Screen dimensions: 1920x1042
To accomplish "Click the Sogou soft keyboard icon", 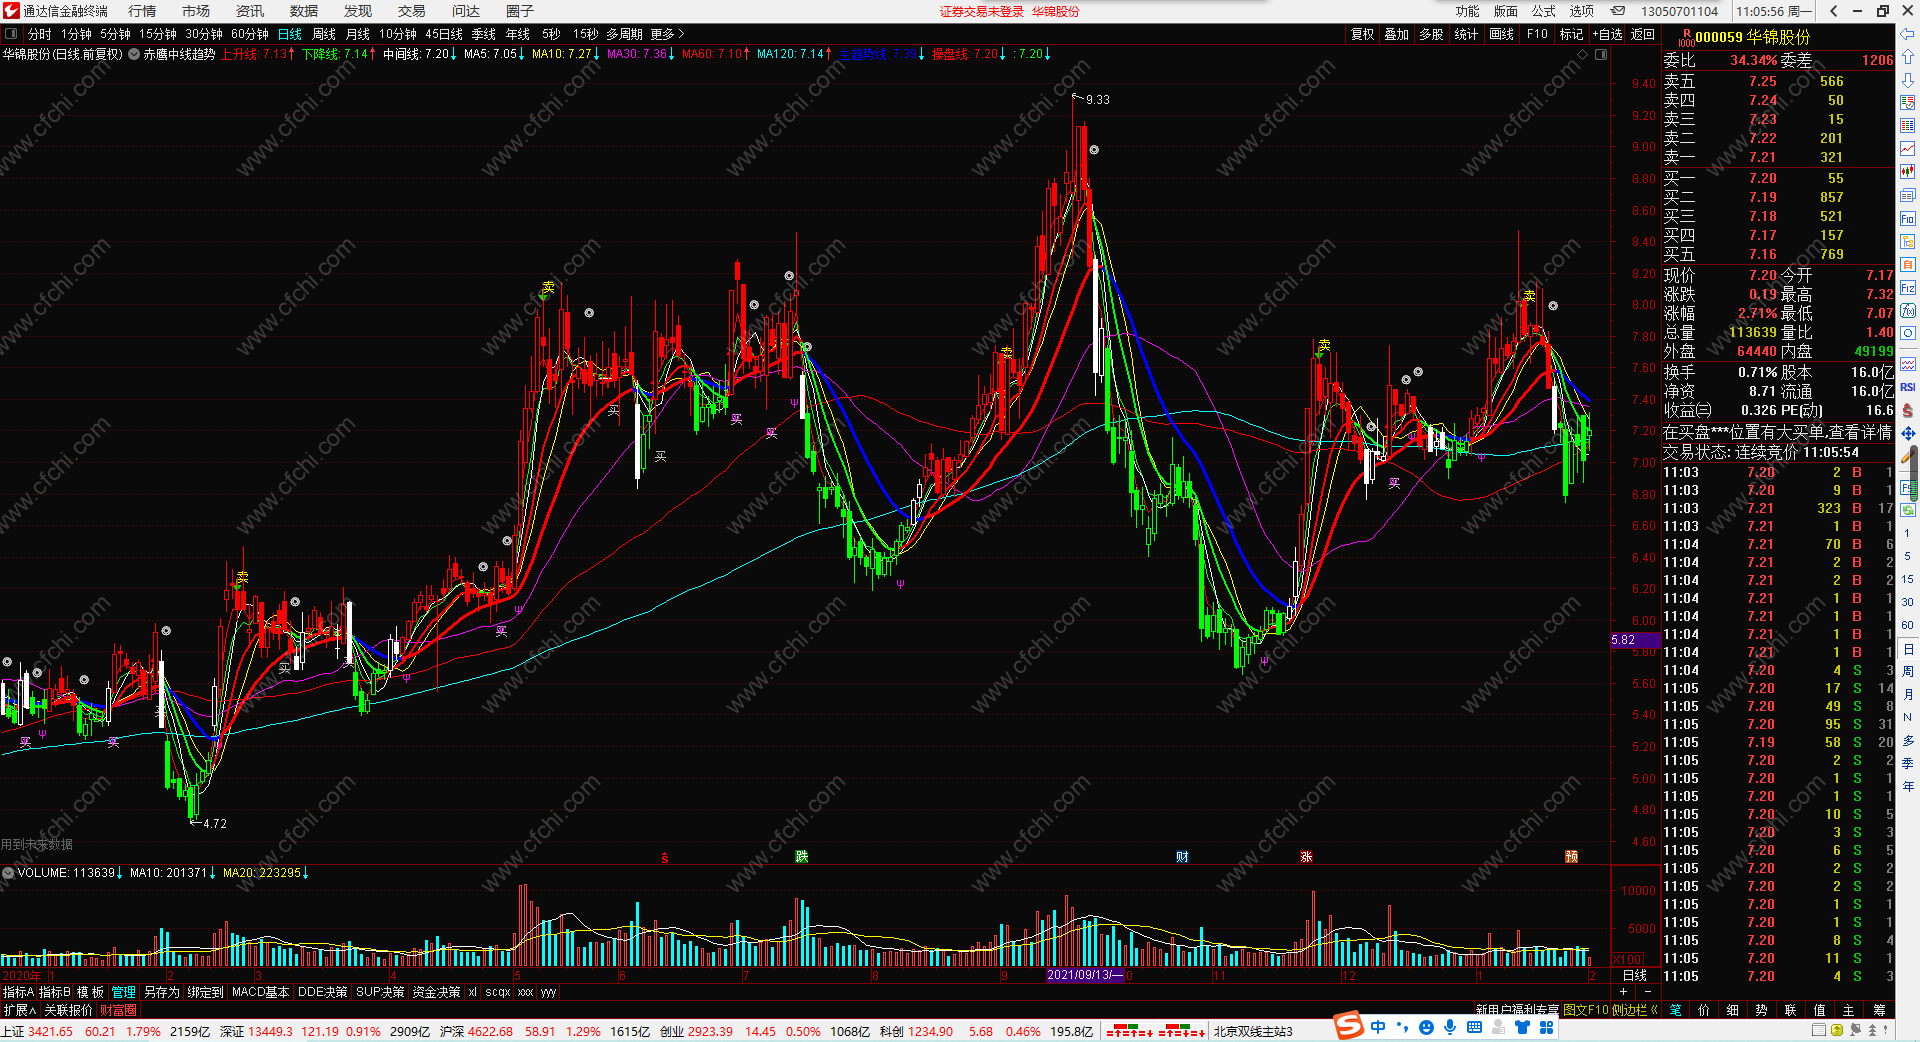I will pos(1474,1028).
